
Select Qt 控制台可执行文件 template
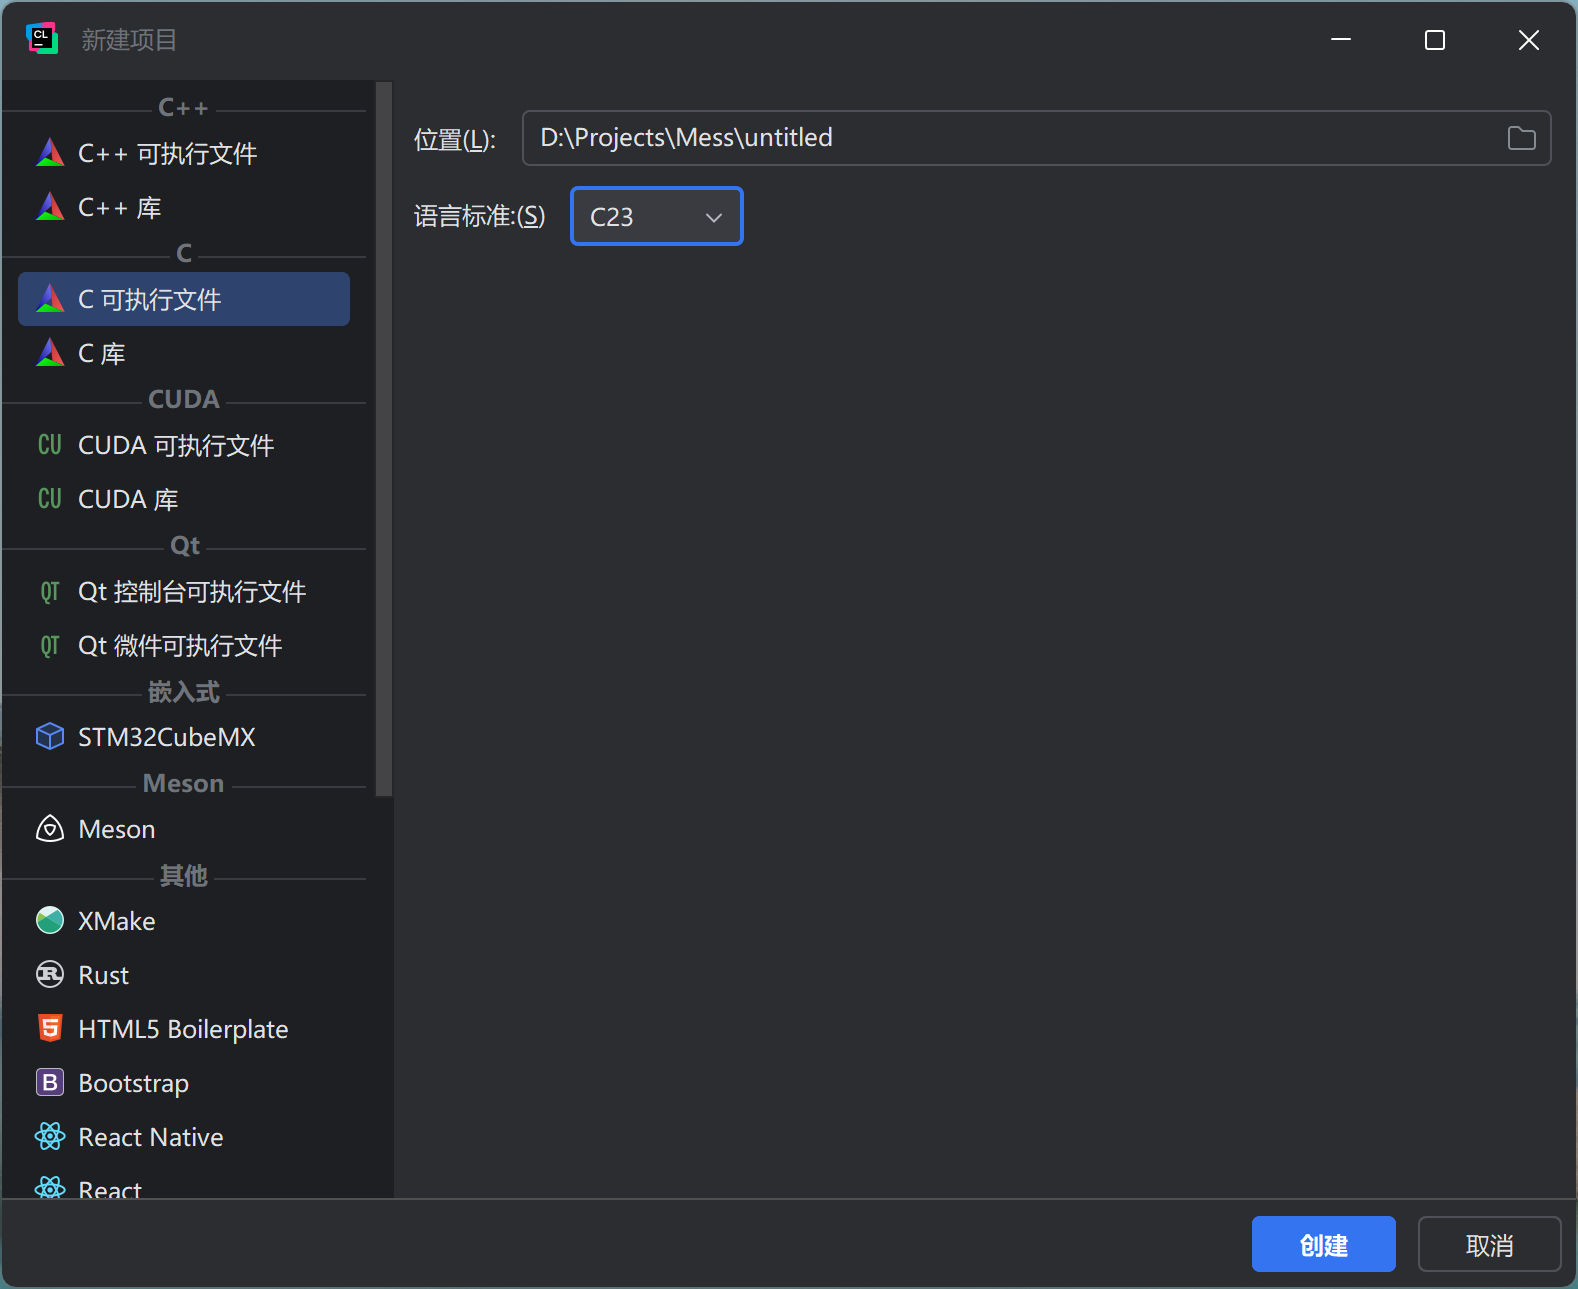click(x=192, y=592)
